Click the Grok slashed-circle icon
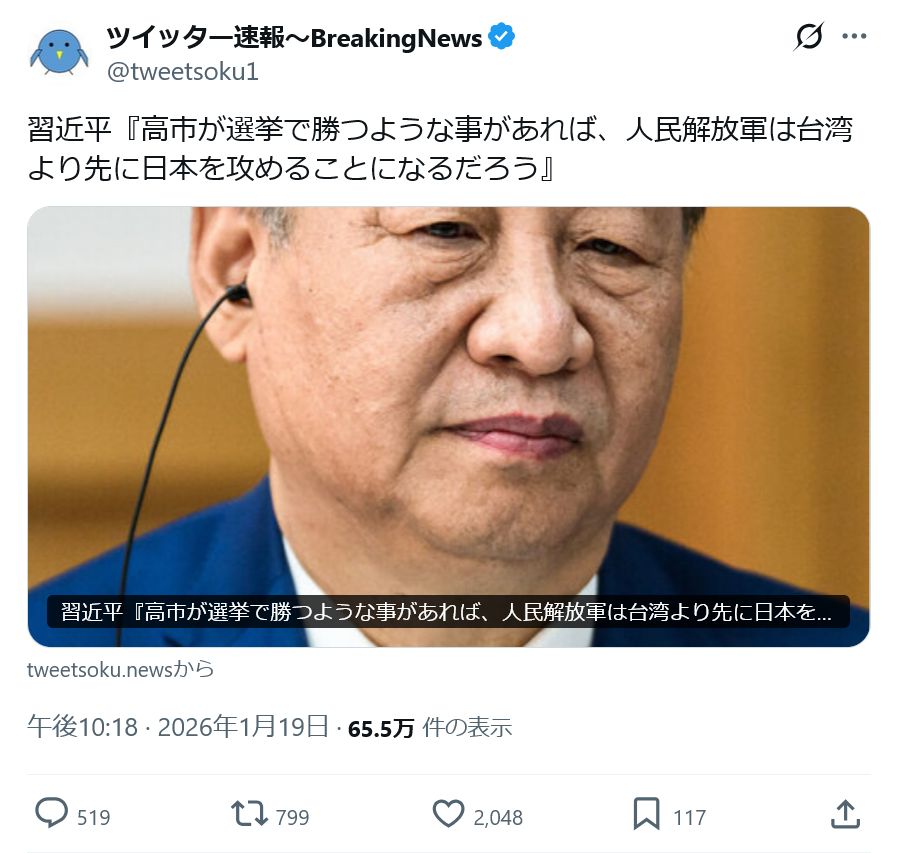 (x=809, y=36)
